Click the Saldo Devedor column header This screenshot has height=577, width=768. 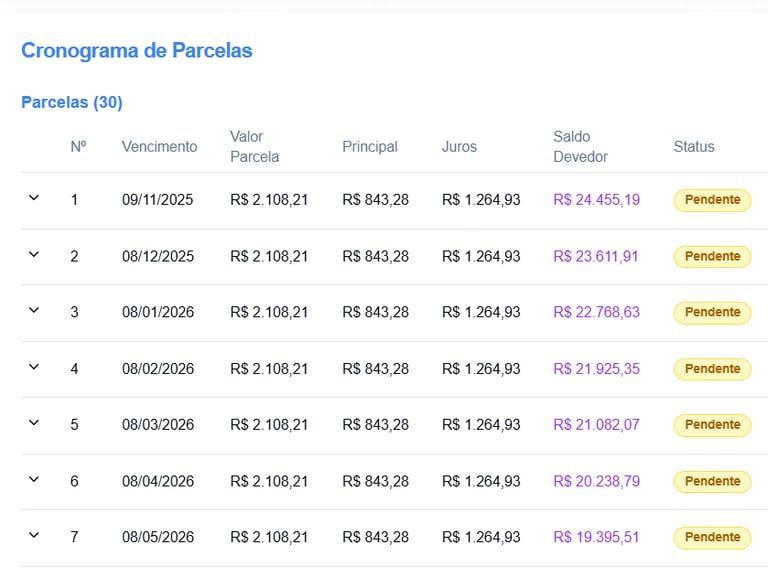(x=580, y=146)
